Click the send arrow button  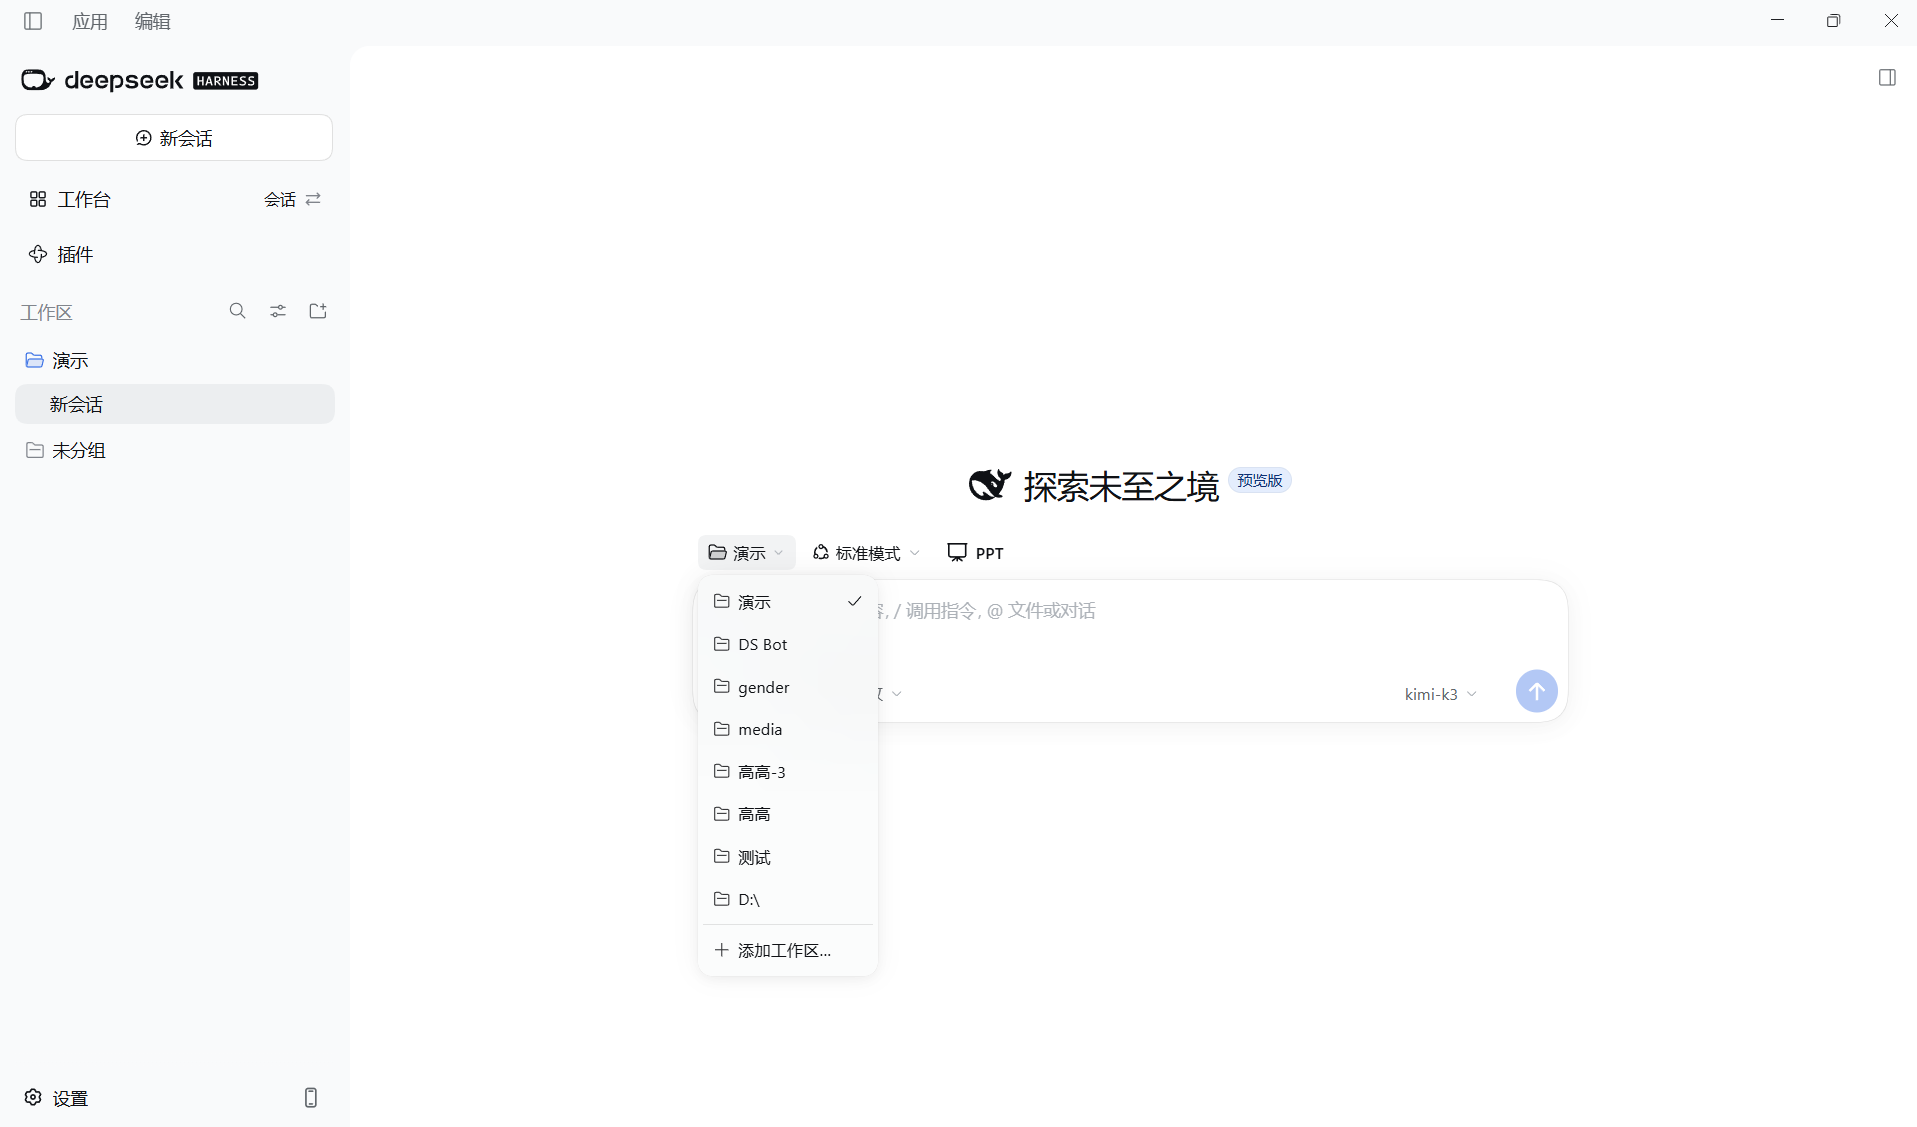pos(1536,691)
